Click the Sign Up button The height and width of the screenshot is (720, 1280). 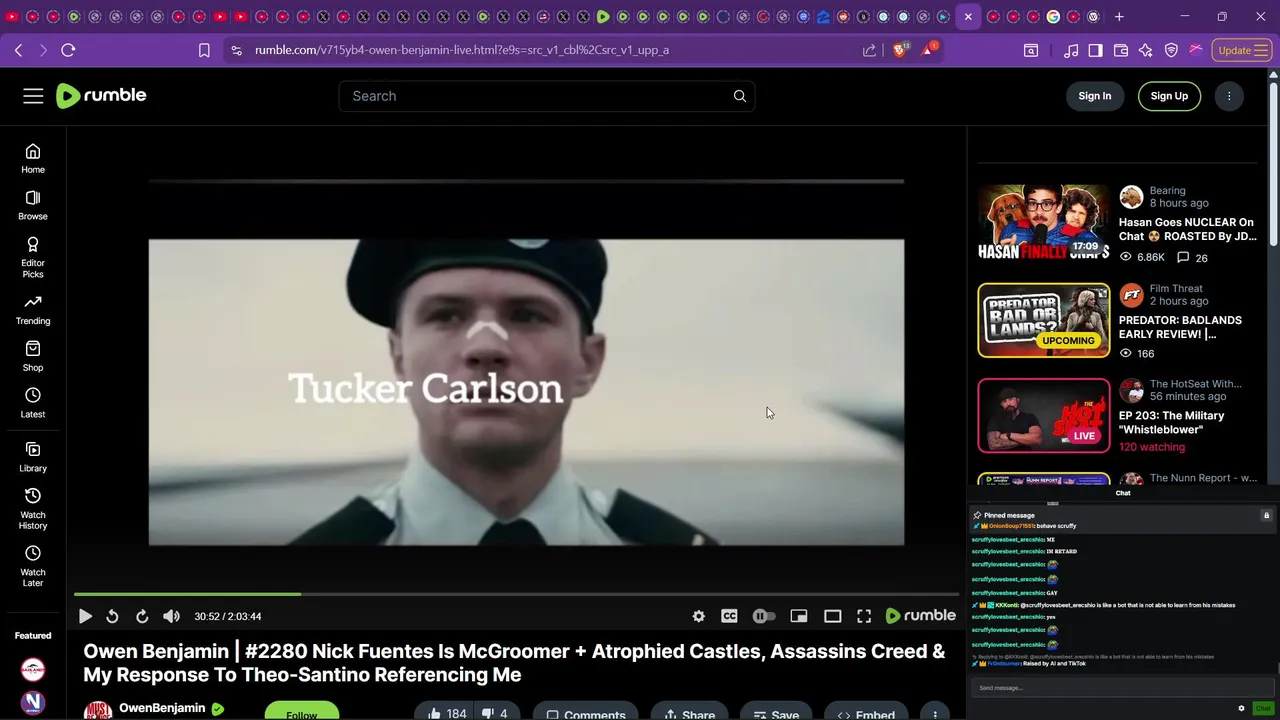coord(1169,96)
